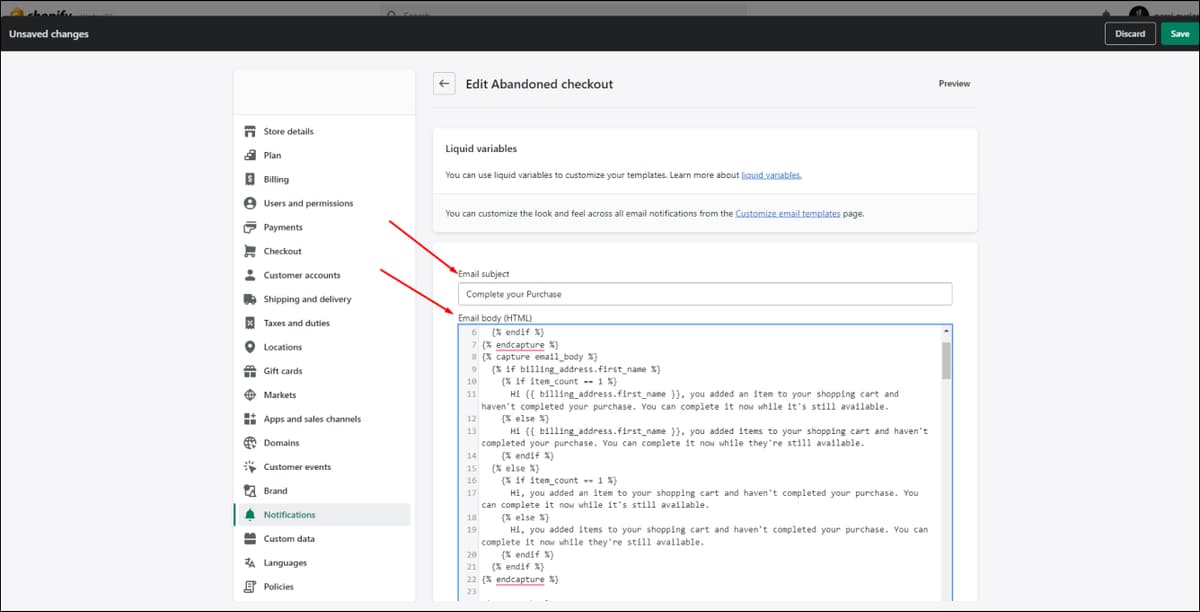Click the Store details icon in sidebar
This screenshot has height=612, width=1200.
(250, 131)
